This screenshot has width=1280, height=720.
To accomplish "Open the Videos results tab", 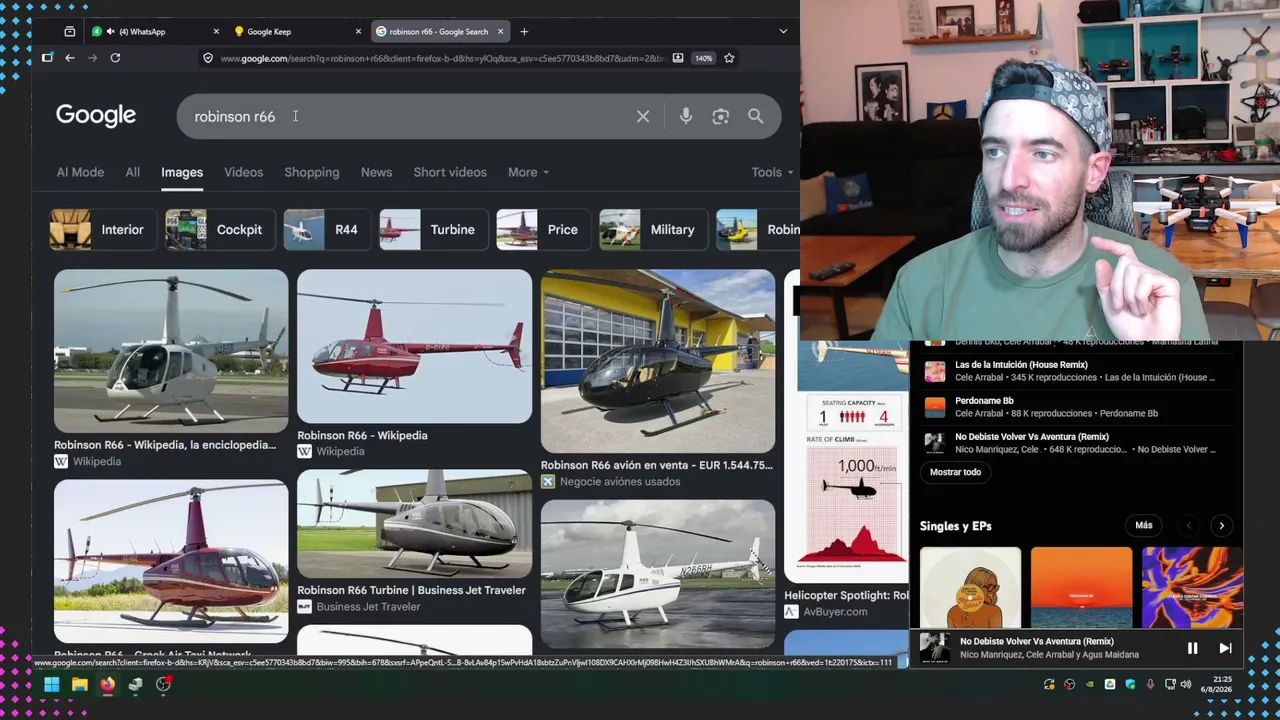I will (x=243, y=172).
